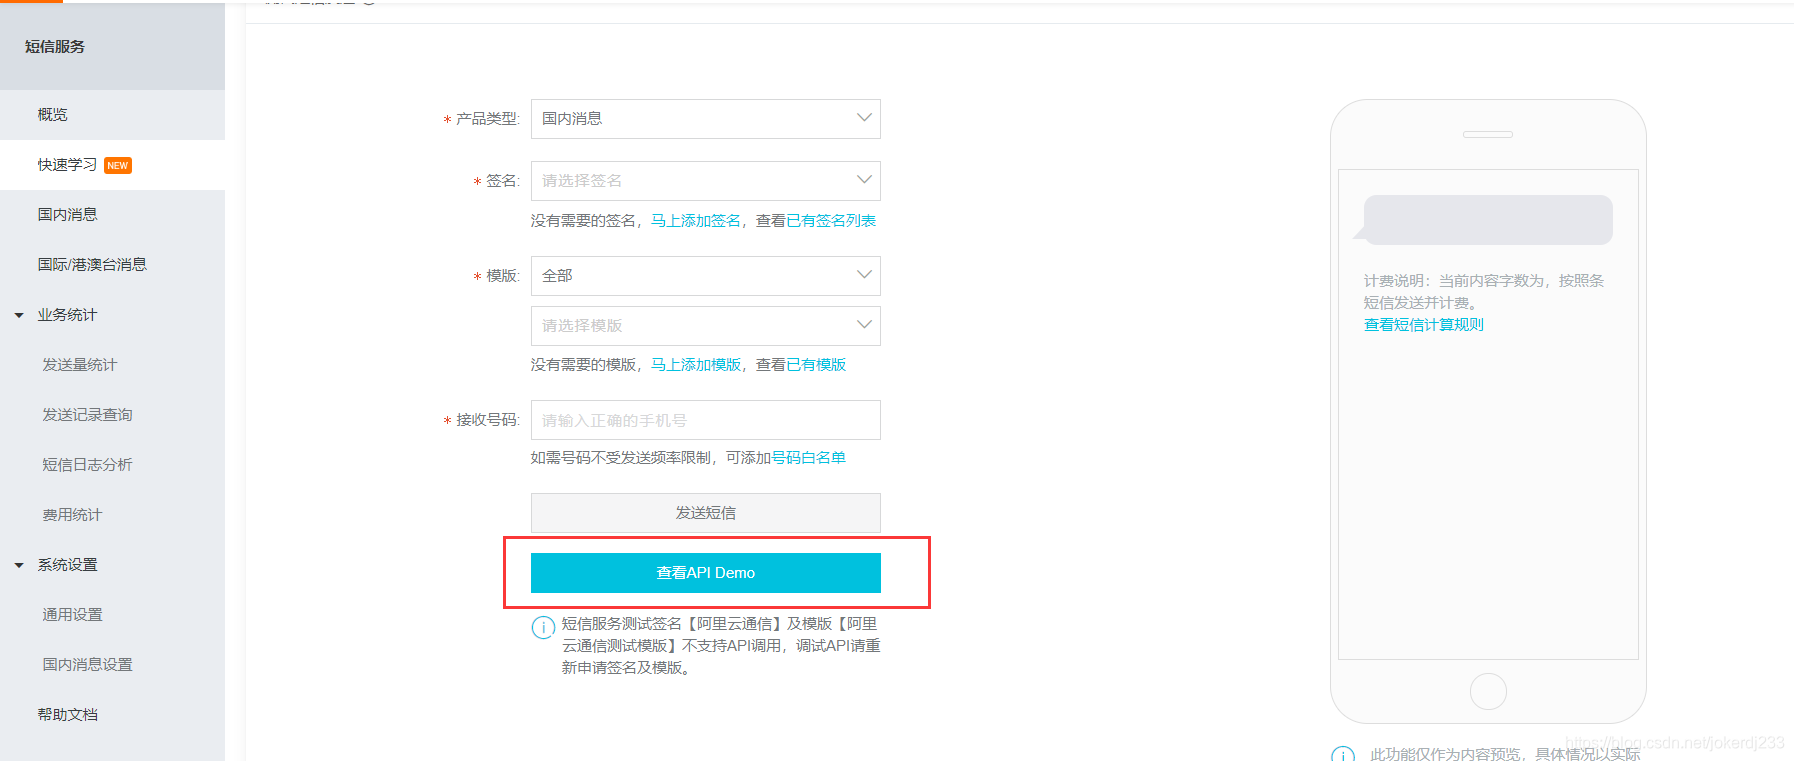Click the 马上添加签名 link
Screen dimensions: 1794x761
tap(696, 221)
